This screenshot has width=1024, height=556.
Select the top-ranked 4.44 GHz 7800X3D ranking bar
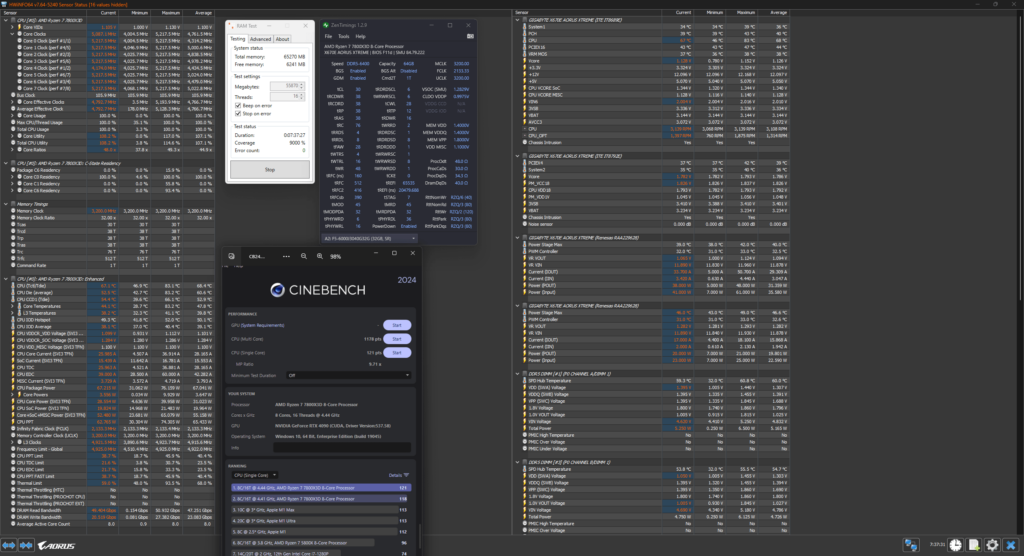321,487
